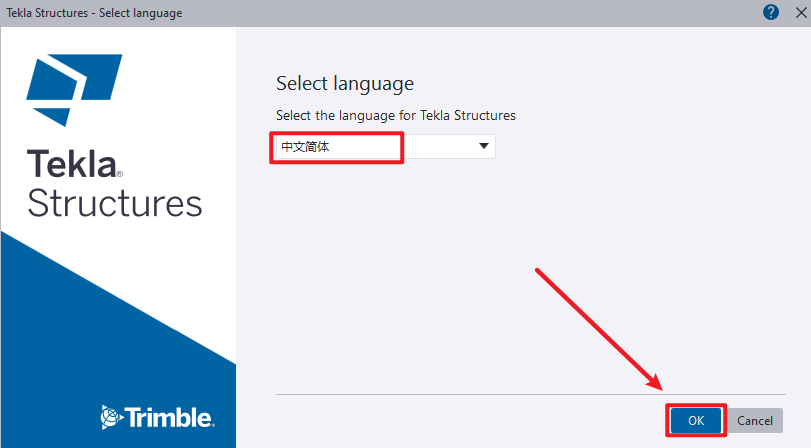Click the title bar text 'Tekla Structures - Select language'
This screenshot has width=811, height=448.
click(94, 13)
